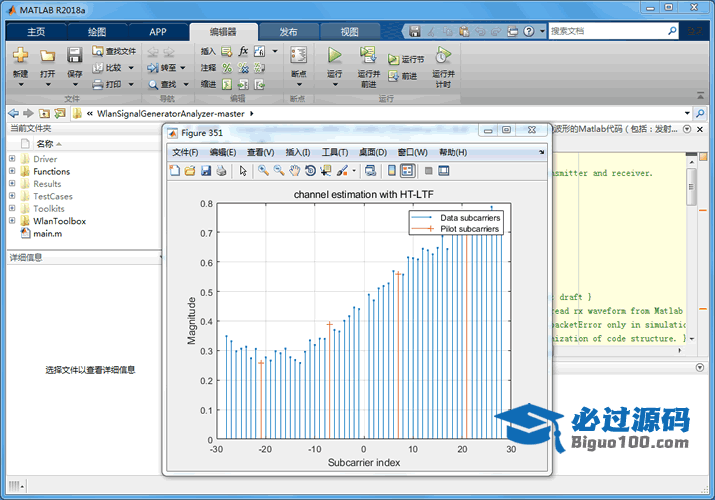Click the Zoom Out tool in Figure 351

point(279,170)
